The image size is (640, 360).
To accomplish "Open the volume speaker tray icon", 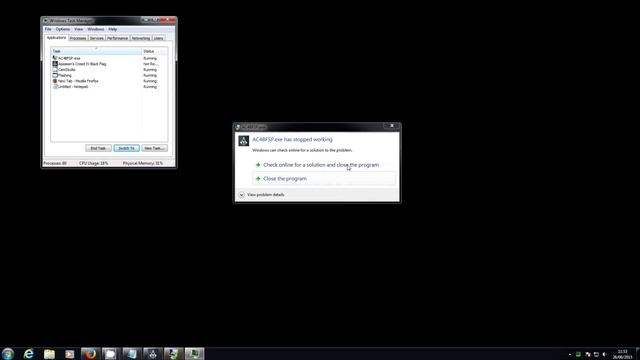I will coord(604,354).
